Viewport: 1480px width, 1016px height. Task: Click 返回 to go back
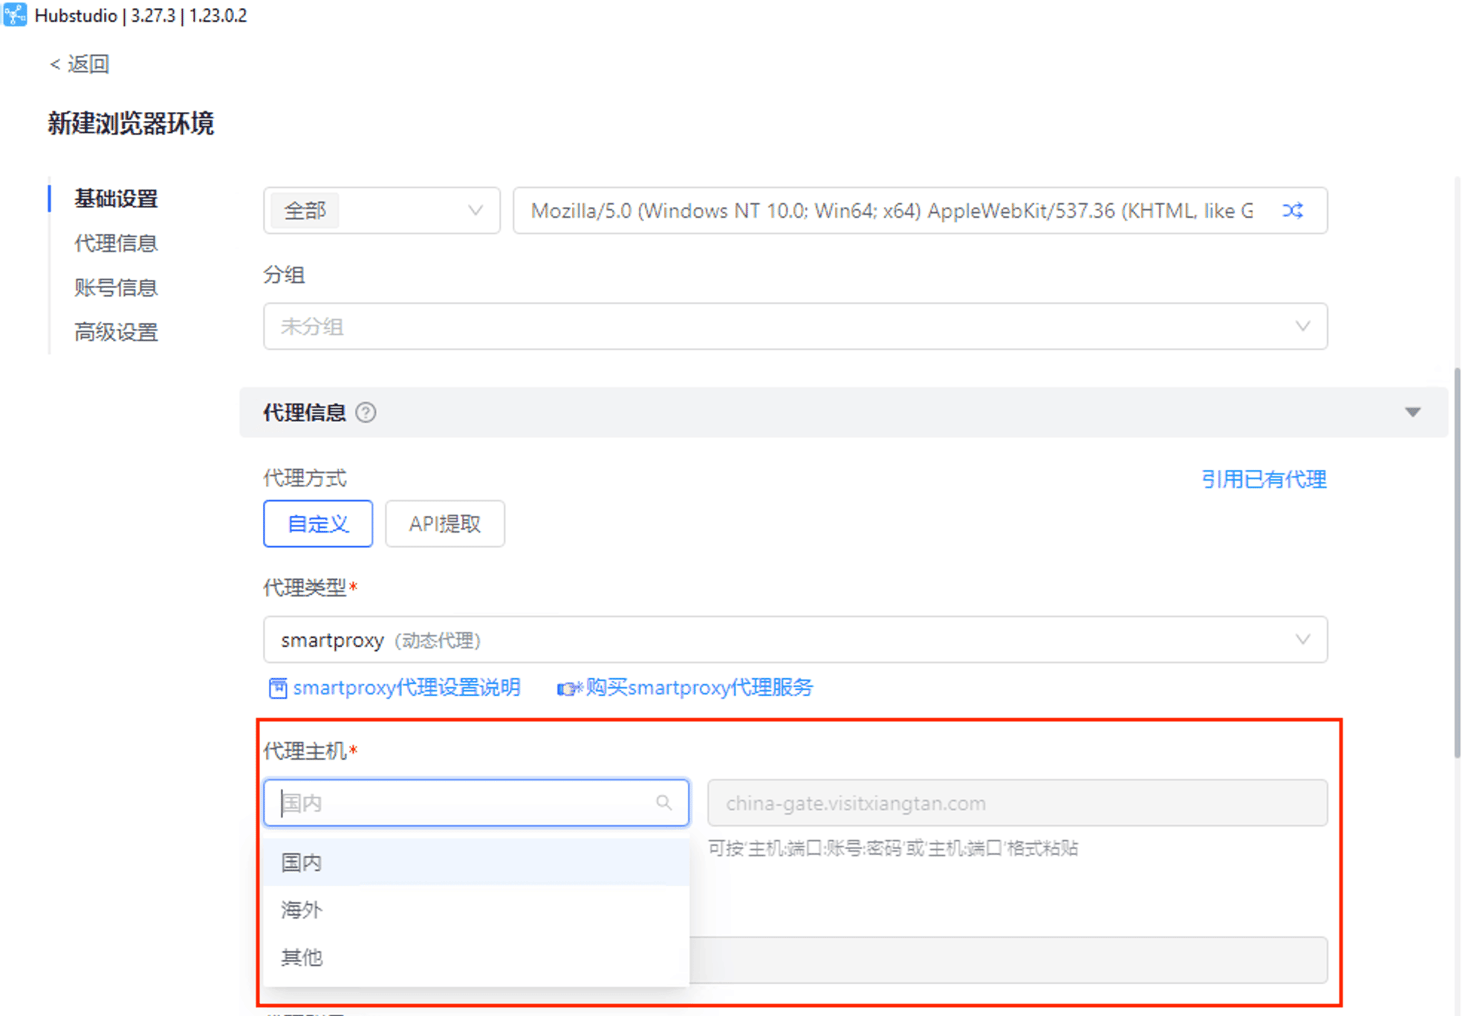tap(80, 64)
